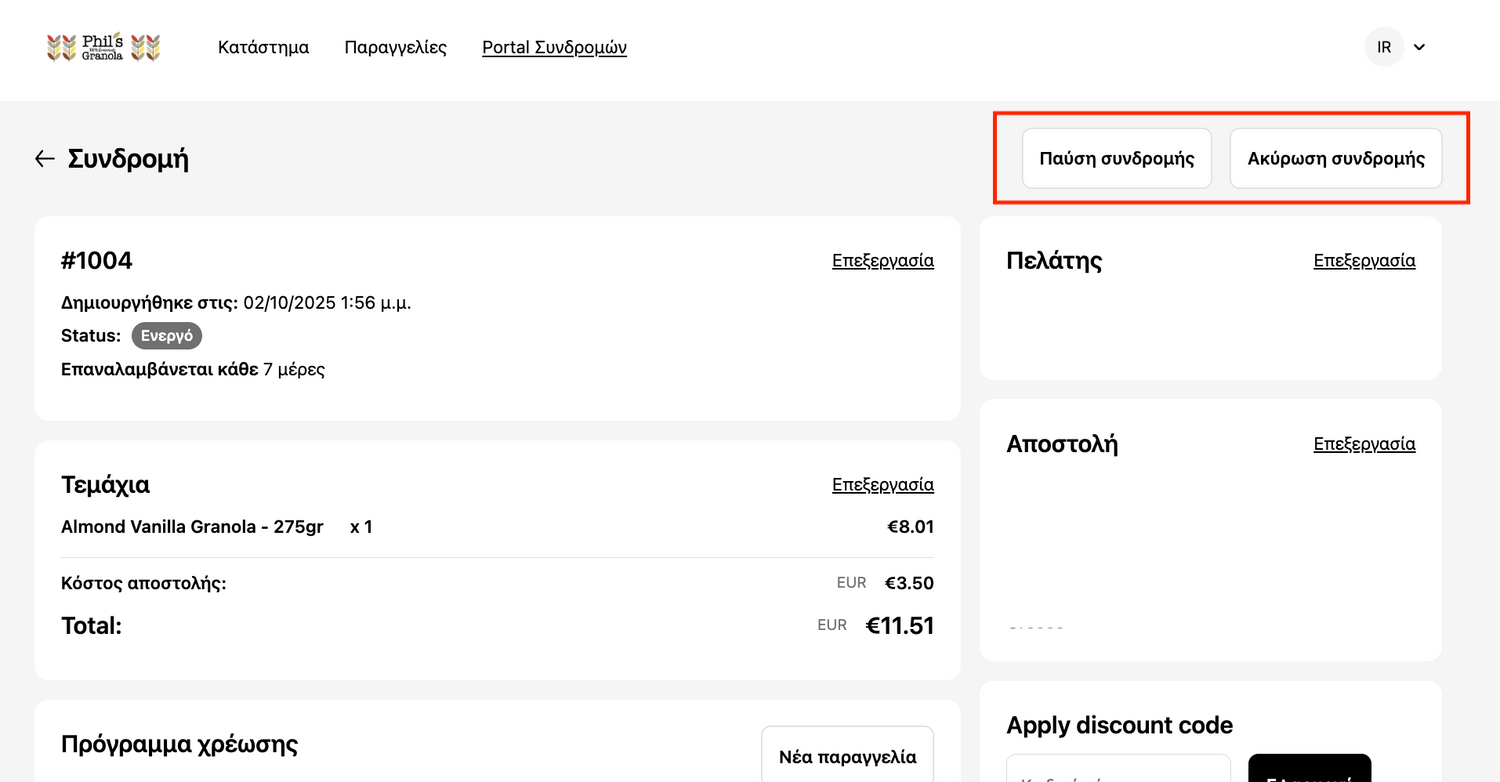
Task: Click the IR user avatar
Action: [1384, 47]
